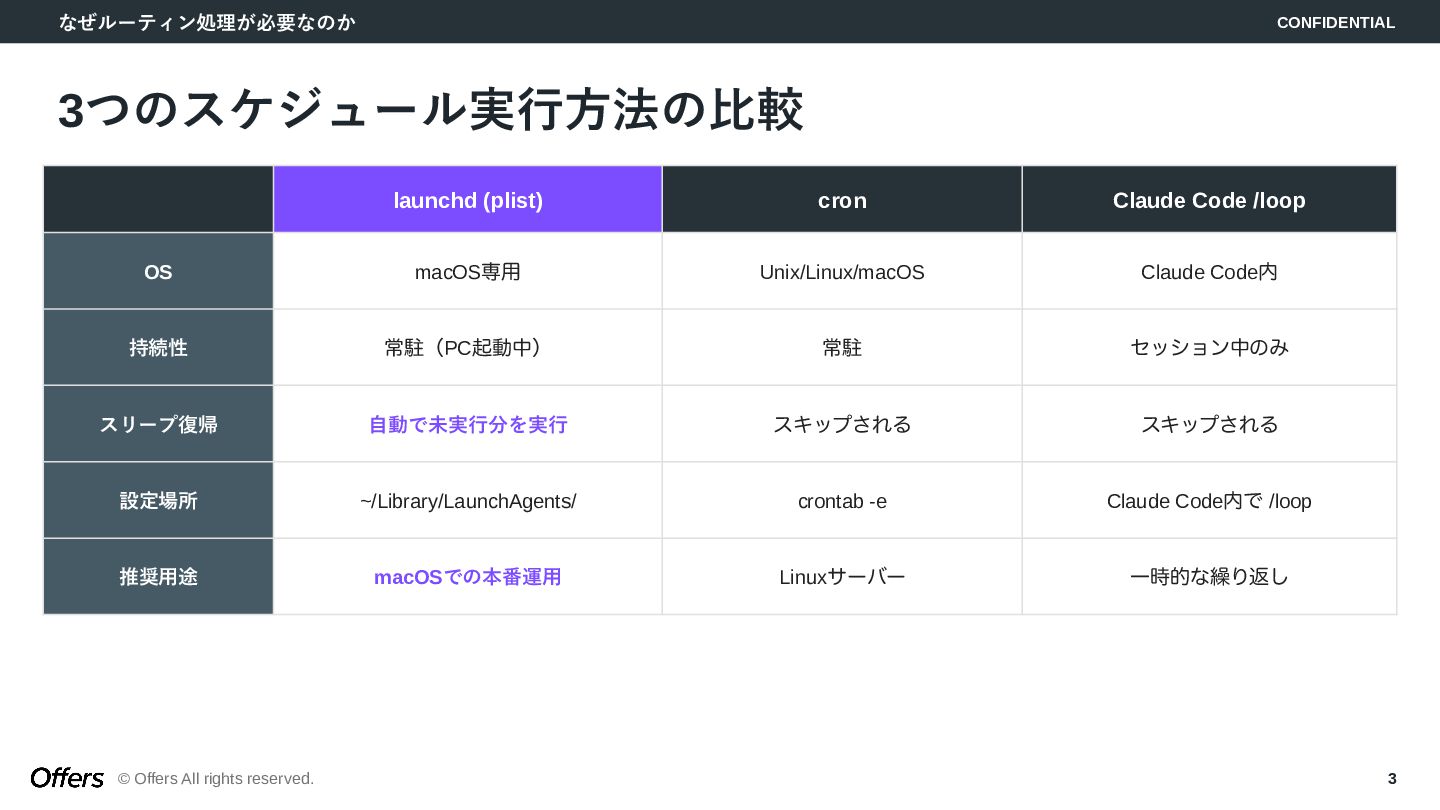Click the CONFIDENTIAL label in header
This screenshot has height=810, width=1440.
[x=1336, y=22]
